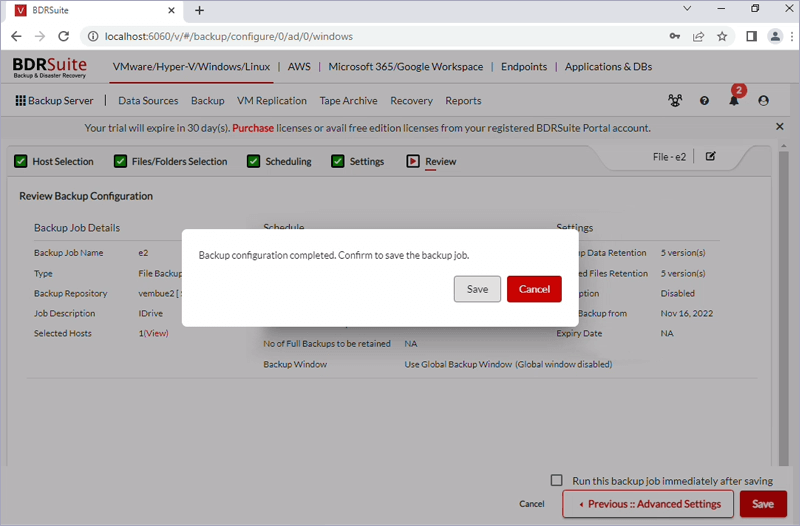This screenshot has height=526, width=800.
Task: Click the bottom-right red Save button
Action: coord(763,504)
